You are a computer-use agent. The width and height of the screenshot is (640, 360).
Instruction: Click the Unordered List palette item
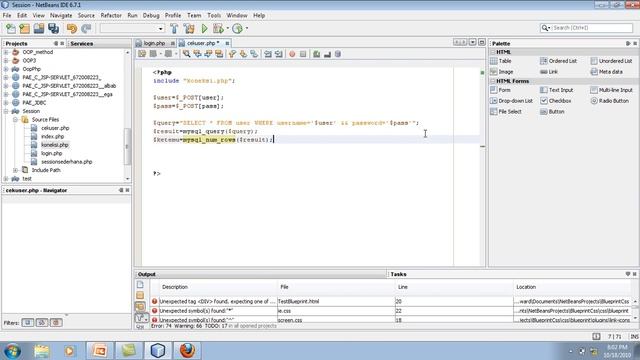pyautogui.click(x=611, y=61)
